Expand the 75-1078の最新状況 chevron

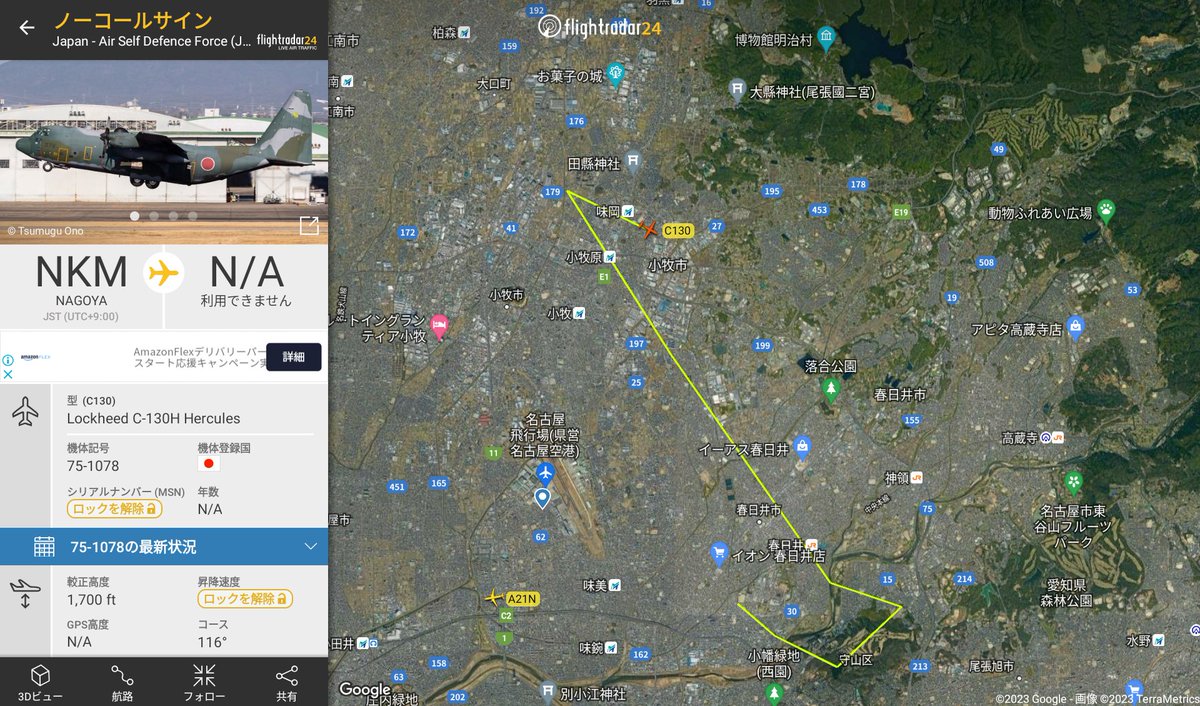pyautogui.click(x=310, y=546)
